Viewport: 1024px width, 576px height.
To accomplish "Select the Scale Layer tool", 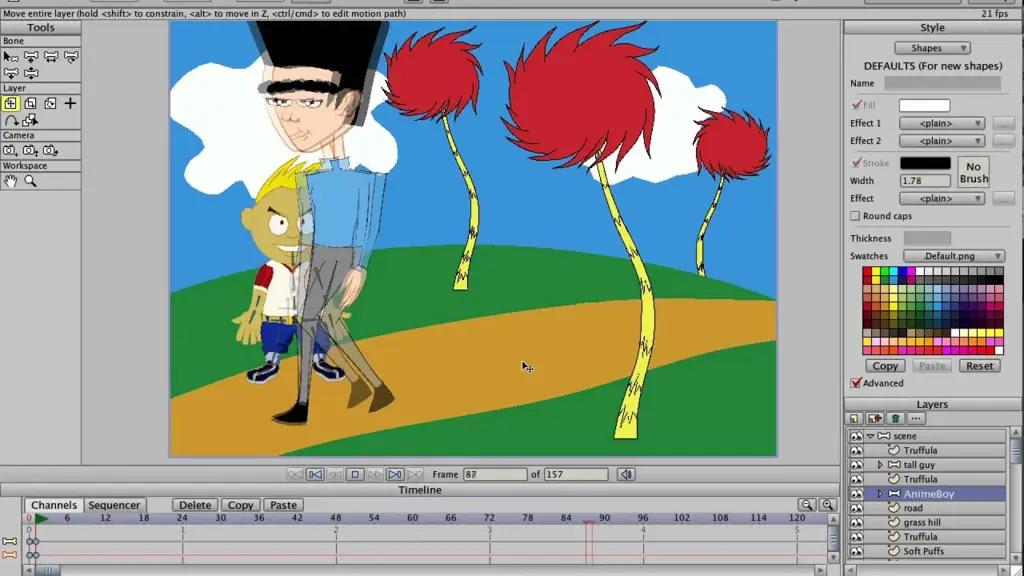I will 31,103.
